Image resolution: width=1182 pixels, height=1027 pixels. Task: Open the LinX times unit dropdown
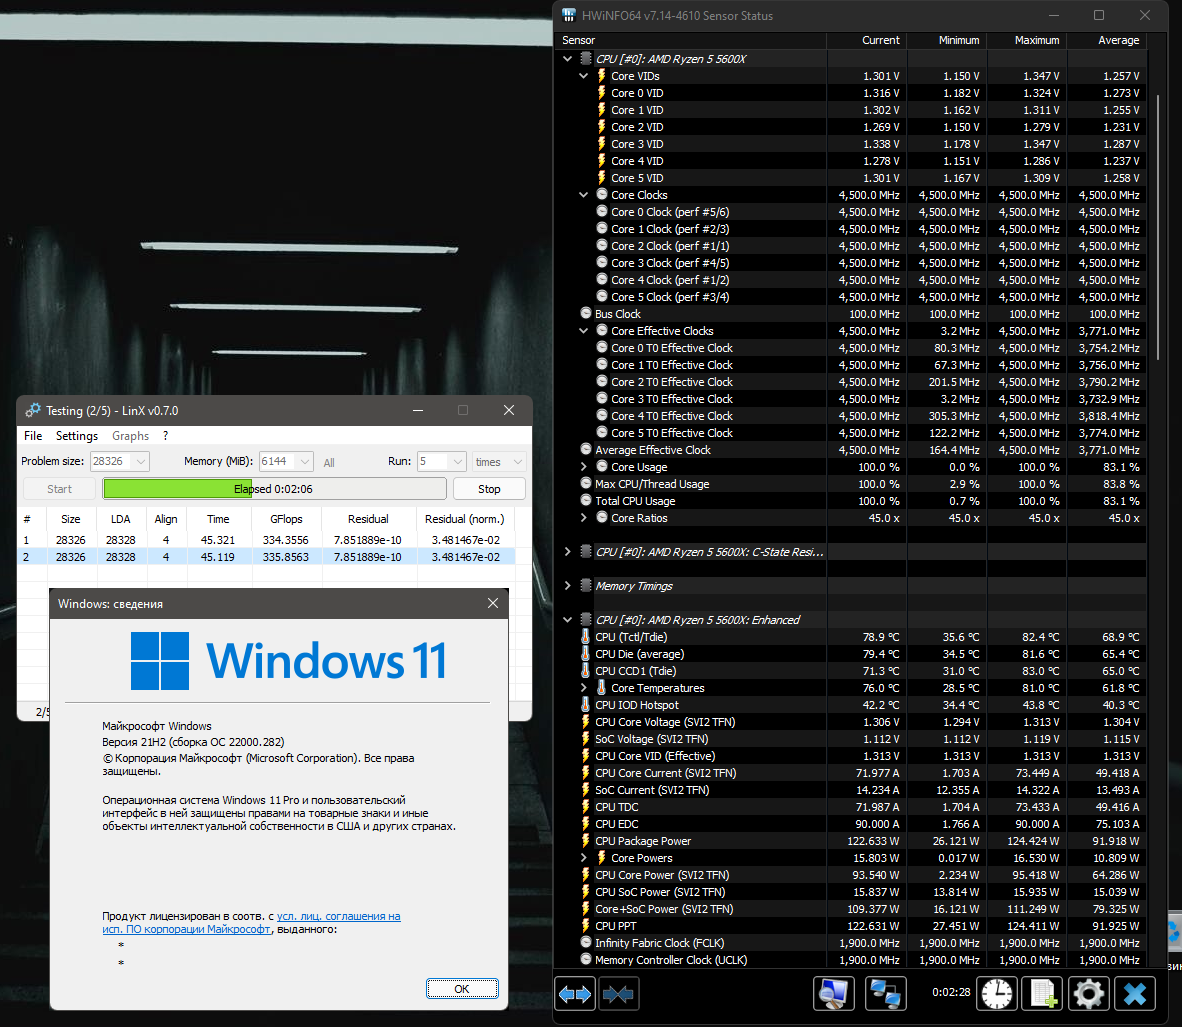518,461
